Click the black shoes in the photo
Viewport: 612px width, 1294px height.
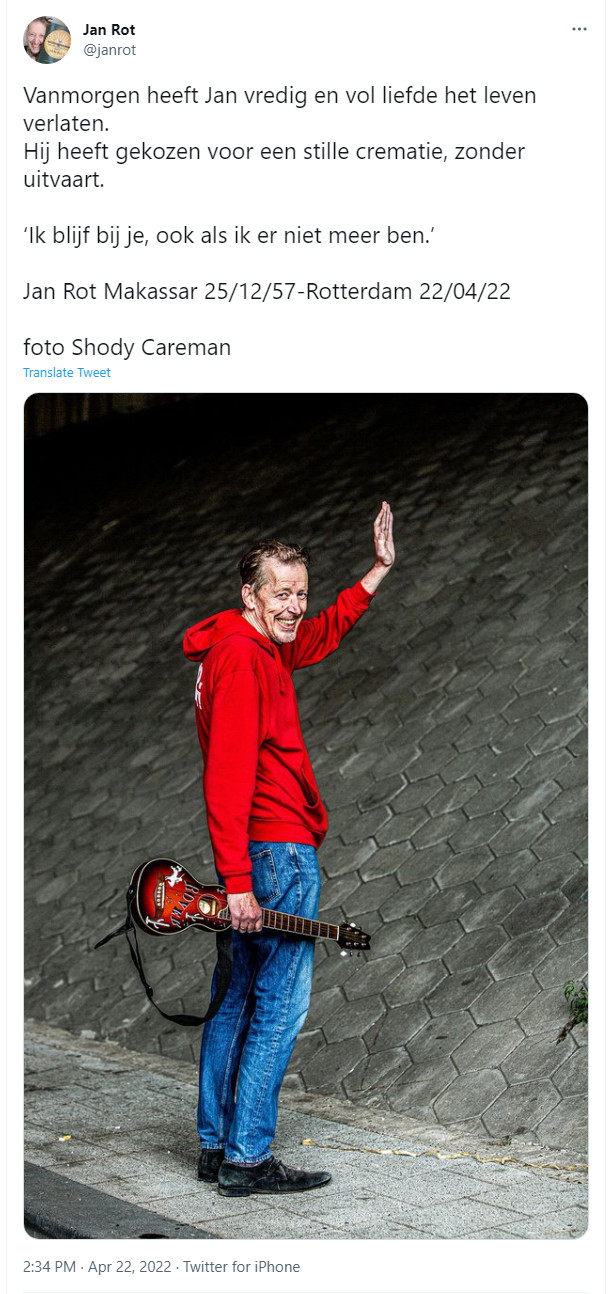point(261,1172)
